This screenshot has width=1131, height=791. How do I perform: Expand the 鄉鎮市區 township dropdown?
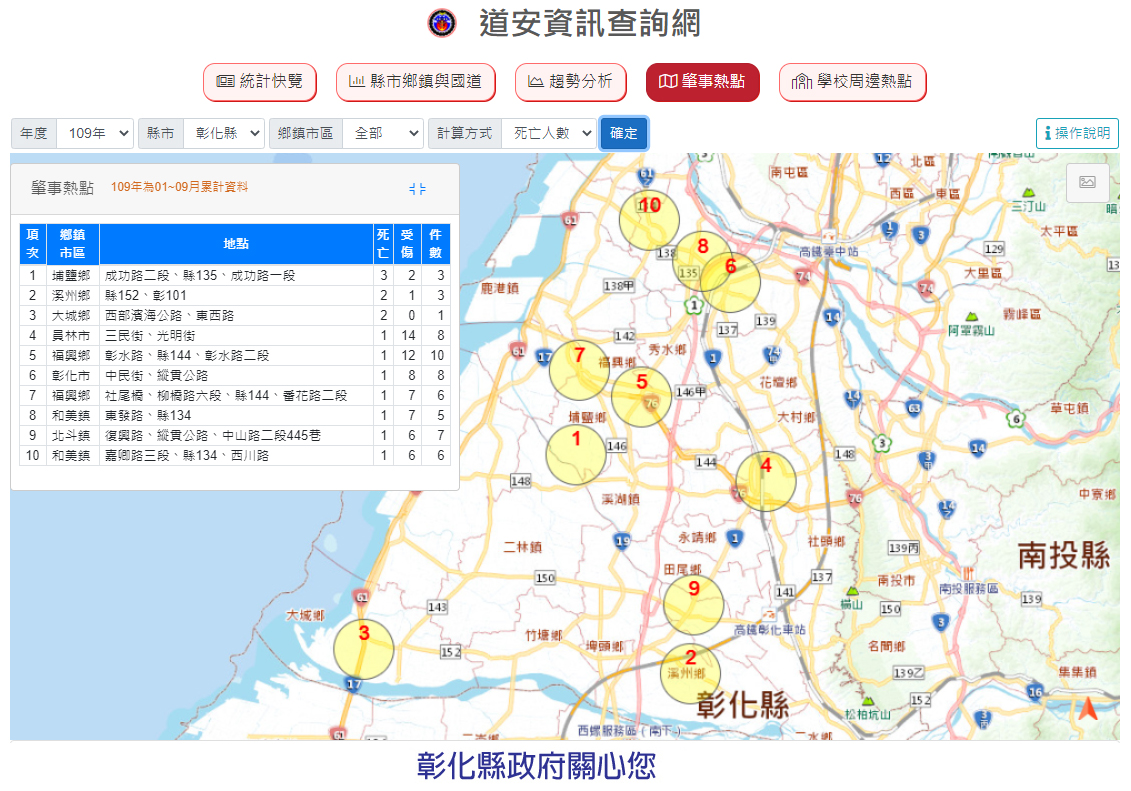pos(382,133)
